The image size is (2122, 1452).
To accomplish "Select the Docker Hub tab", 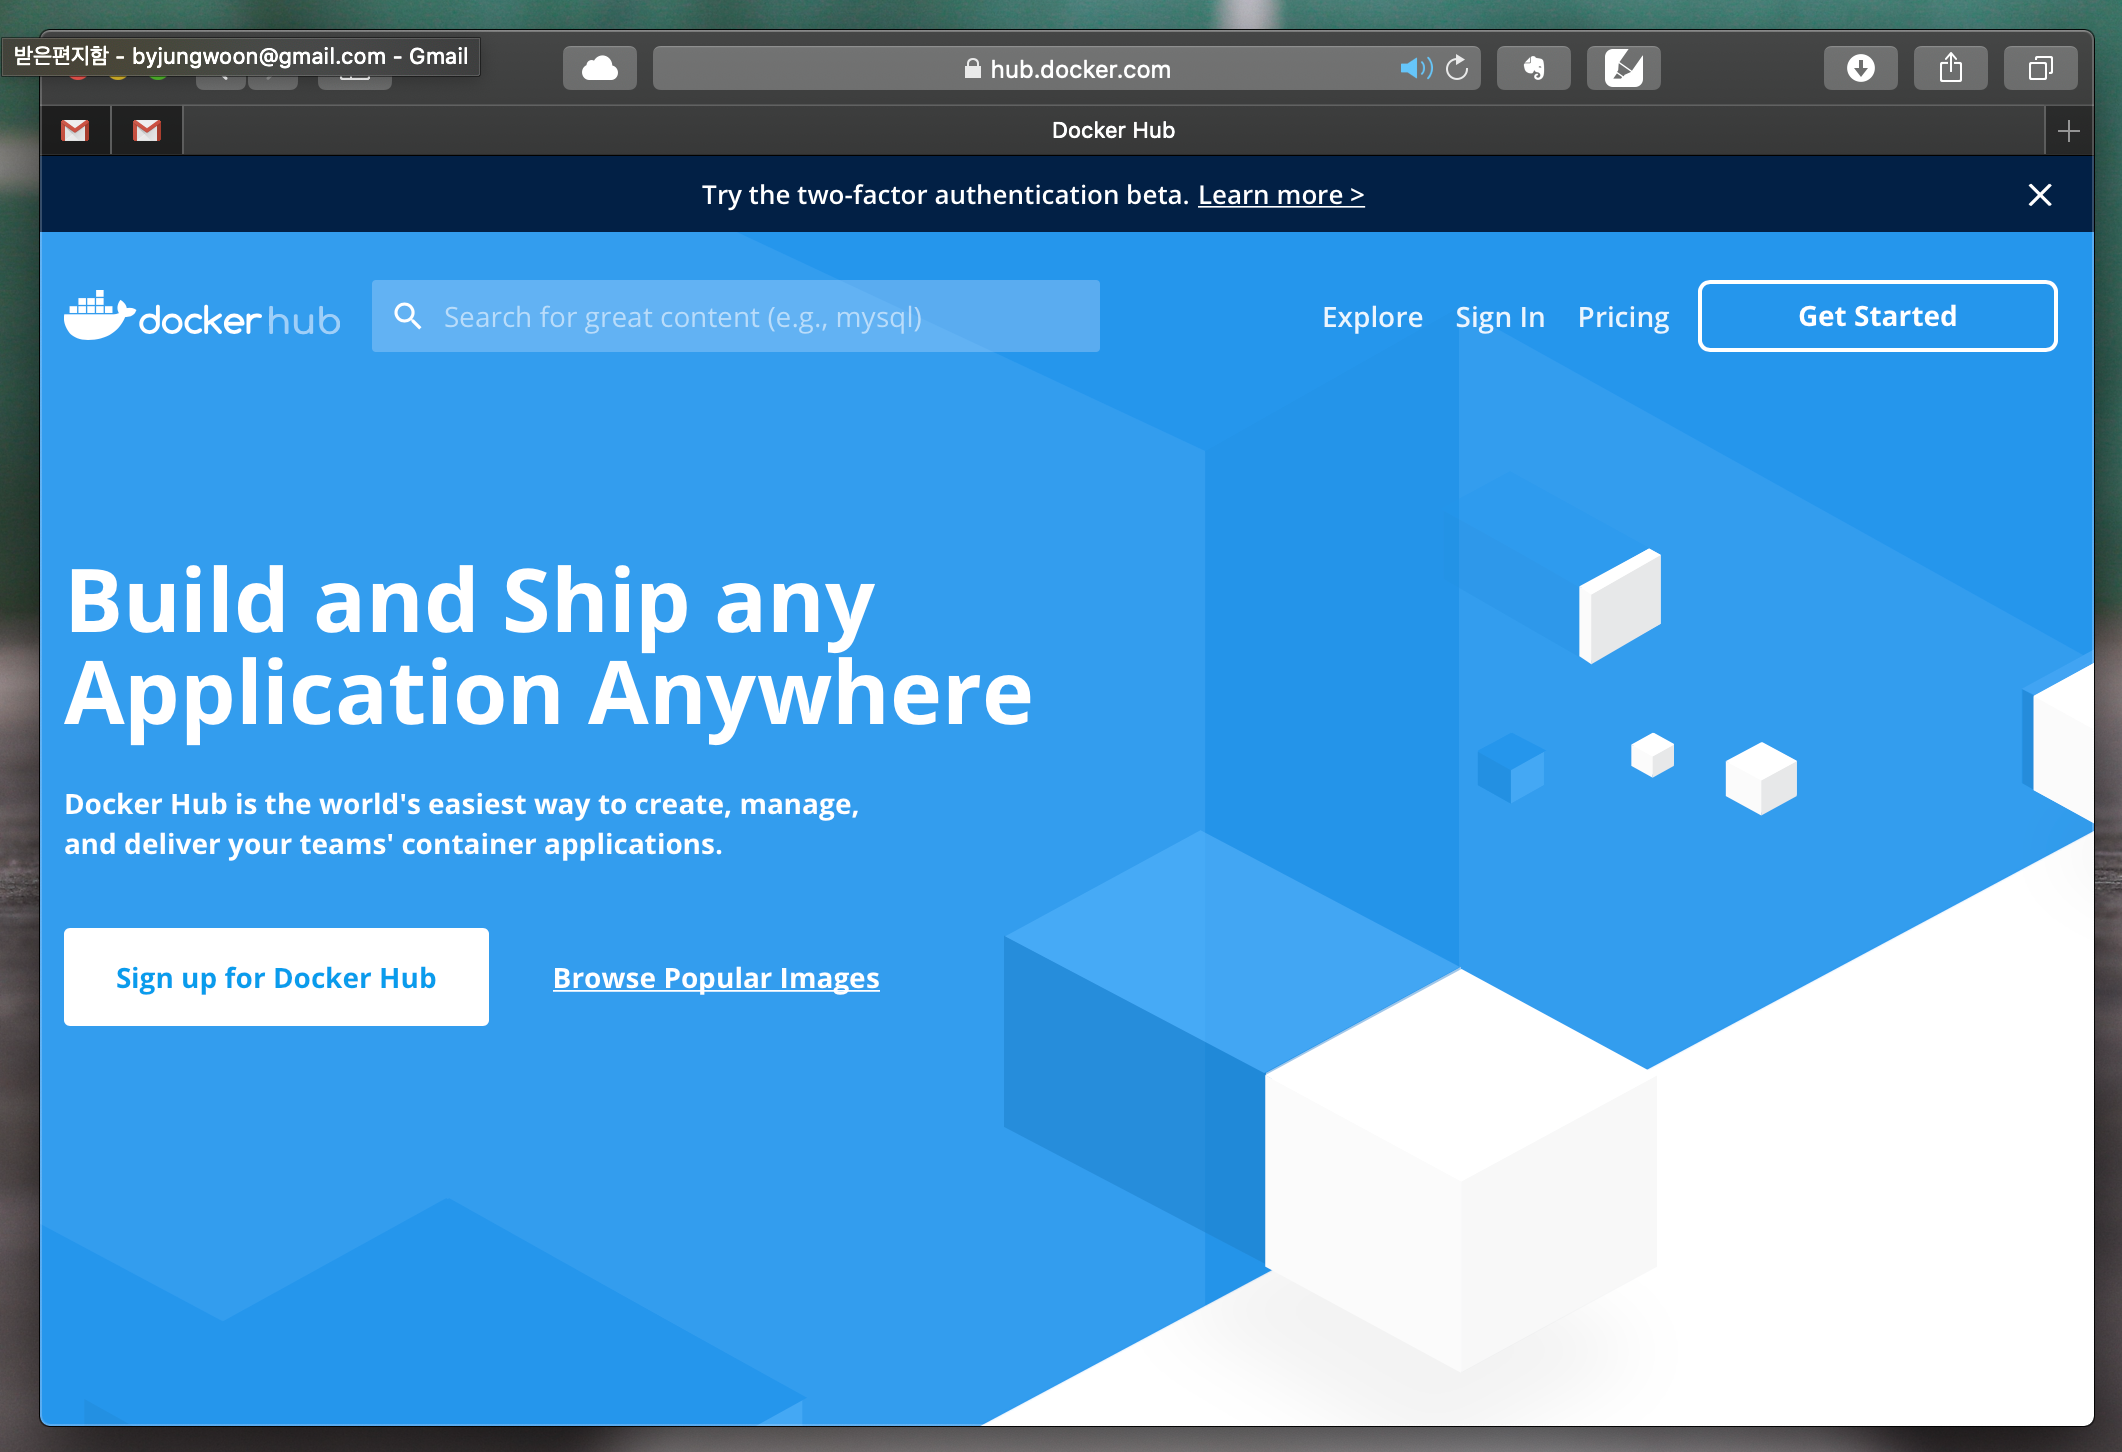I will pyautogui.click(x=1112, y=131).
